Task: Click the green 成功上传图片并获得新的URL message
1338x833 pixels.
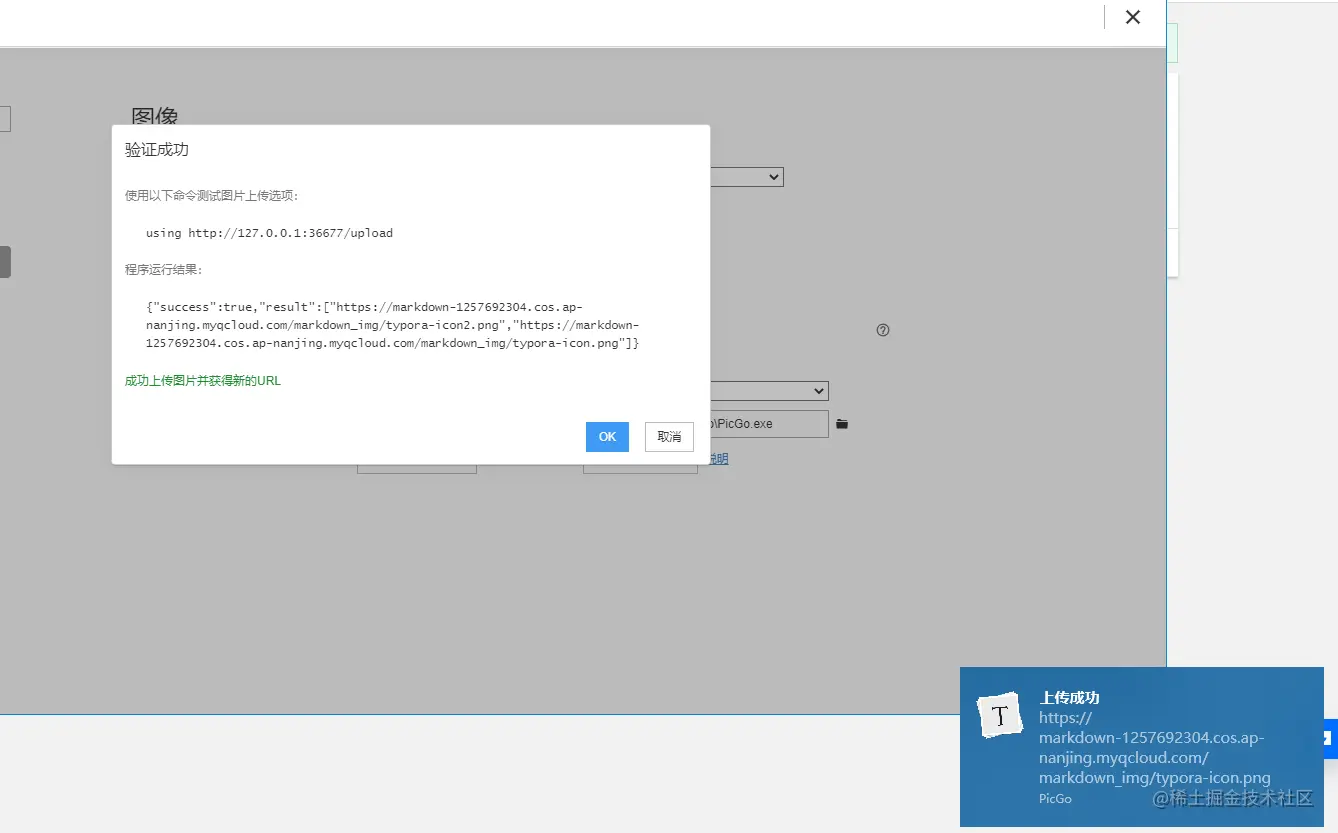Action: coord(203,381)
